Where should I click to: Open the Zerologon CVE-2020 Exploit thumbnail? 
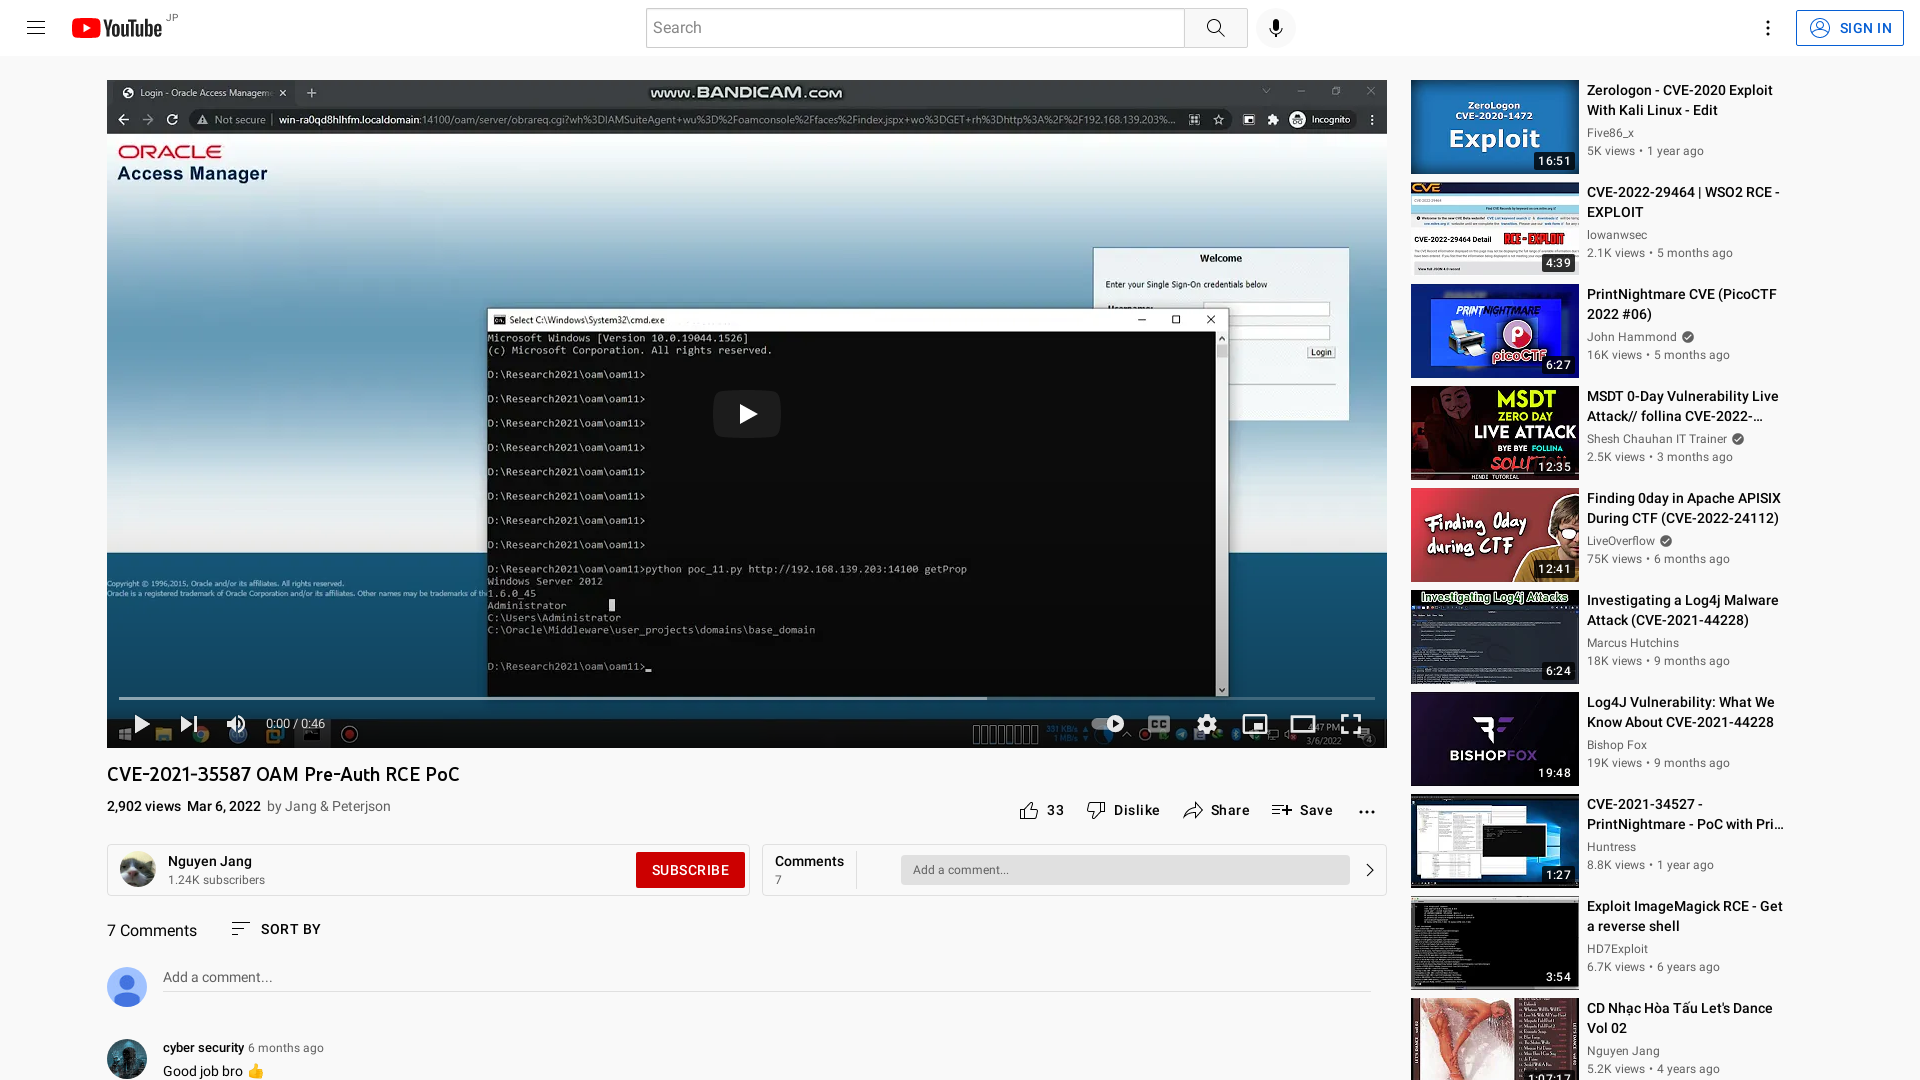click(1494, 127)
